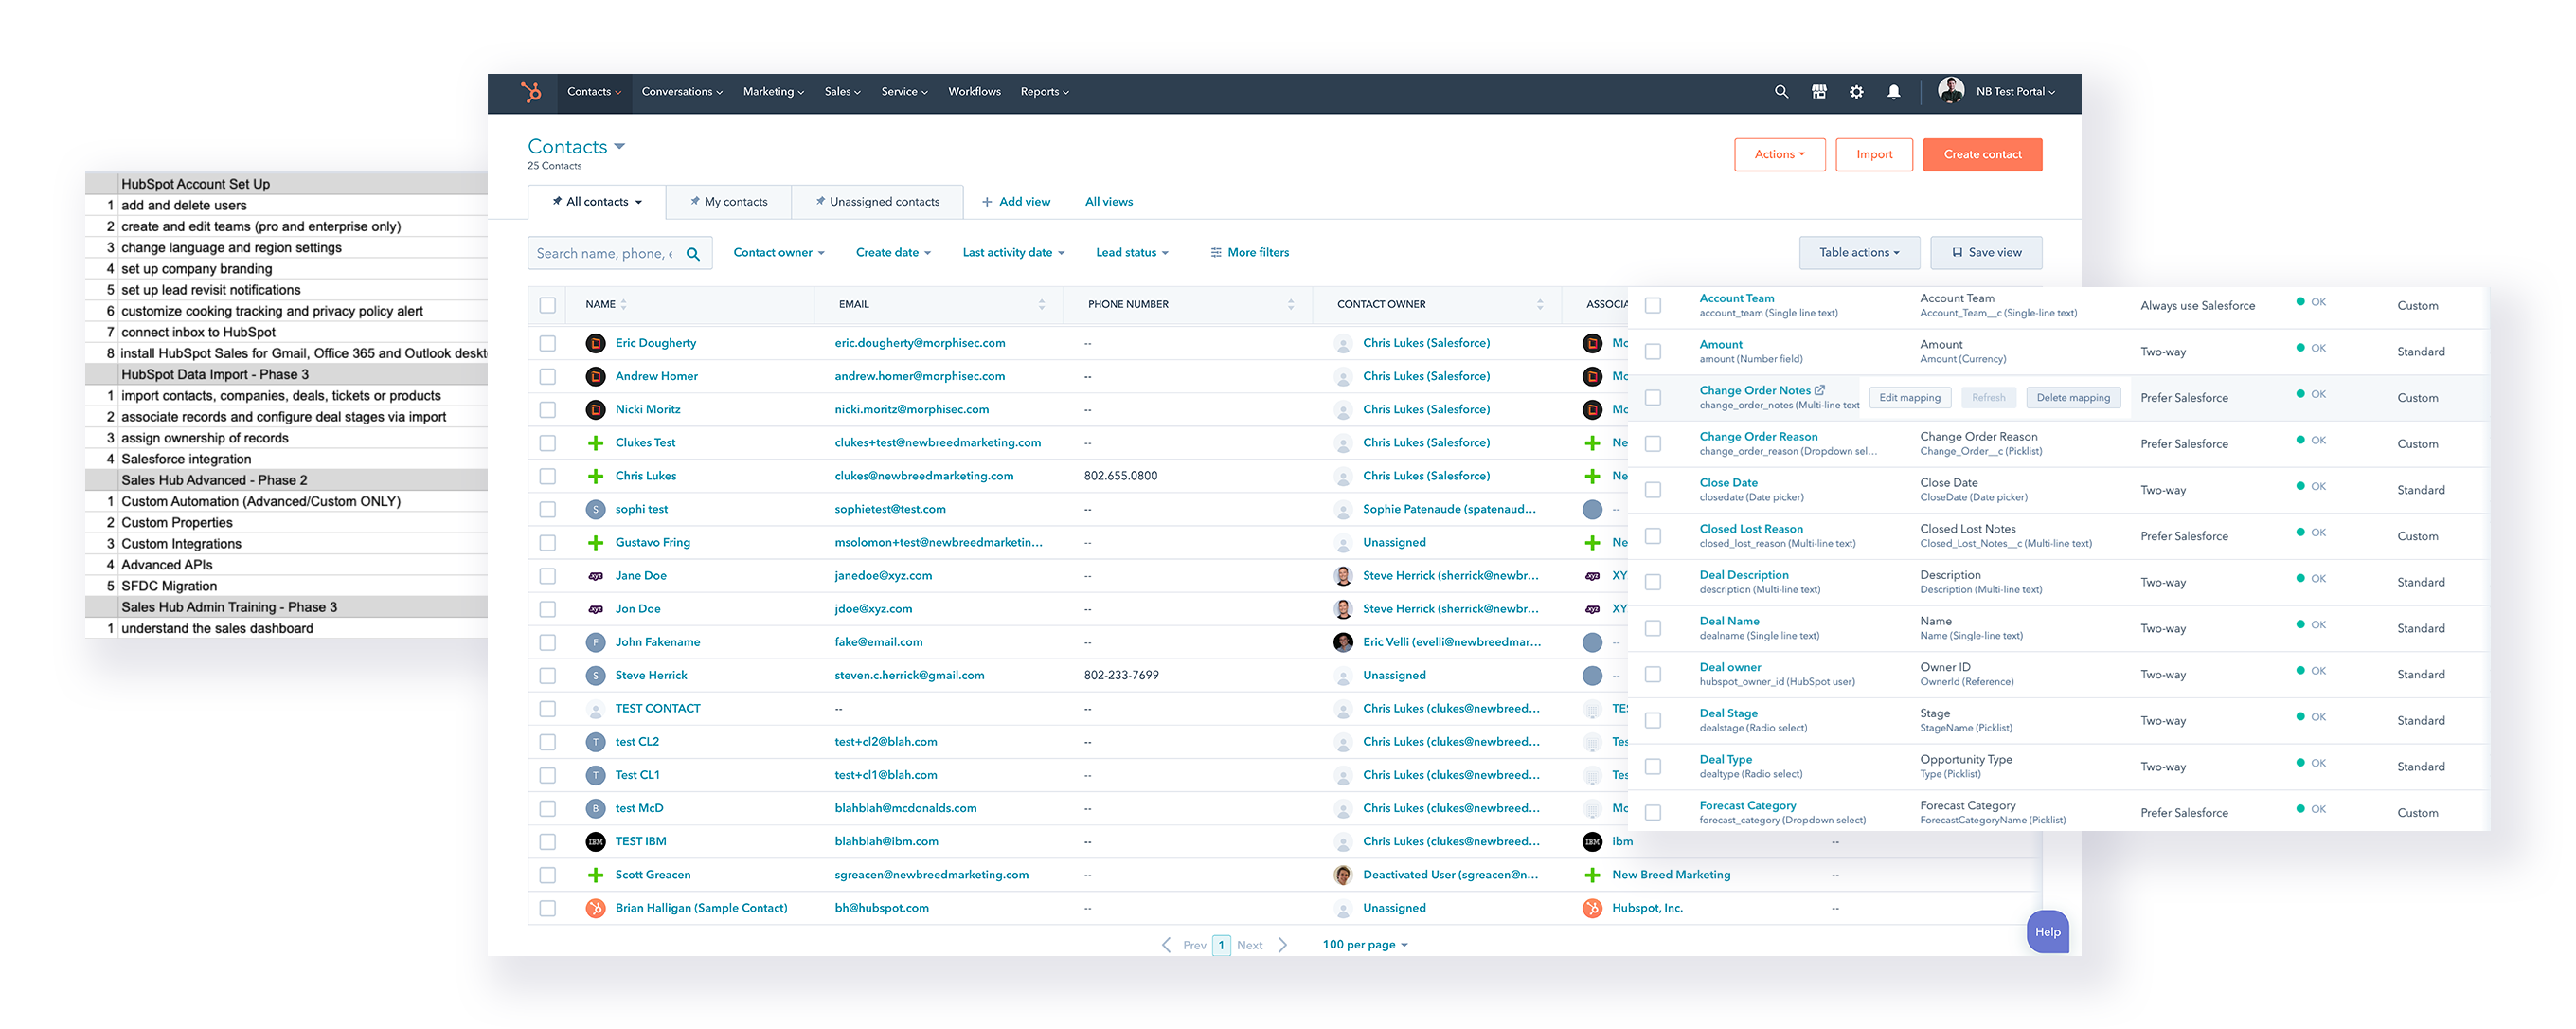Click the Next page arrow icon
Screen dimensions: 2576x1029
point(1283,945)
